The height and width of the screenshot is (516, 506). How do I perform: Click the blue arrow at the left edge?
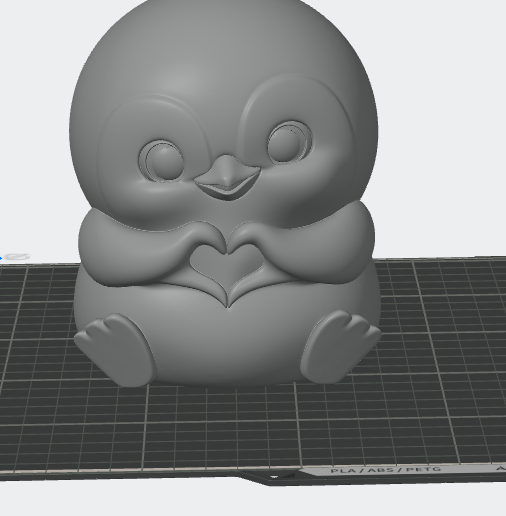(x=1, y=258)
